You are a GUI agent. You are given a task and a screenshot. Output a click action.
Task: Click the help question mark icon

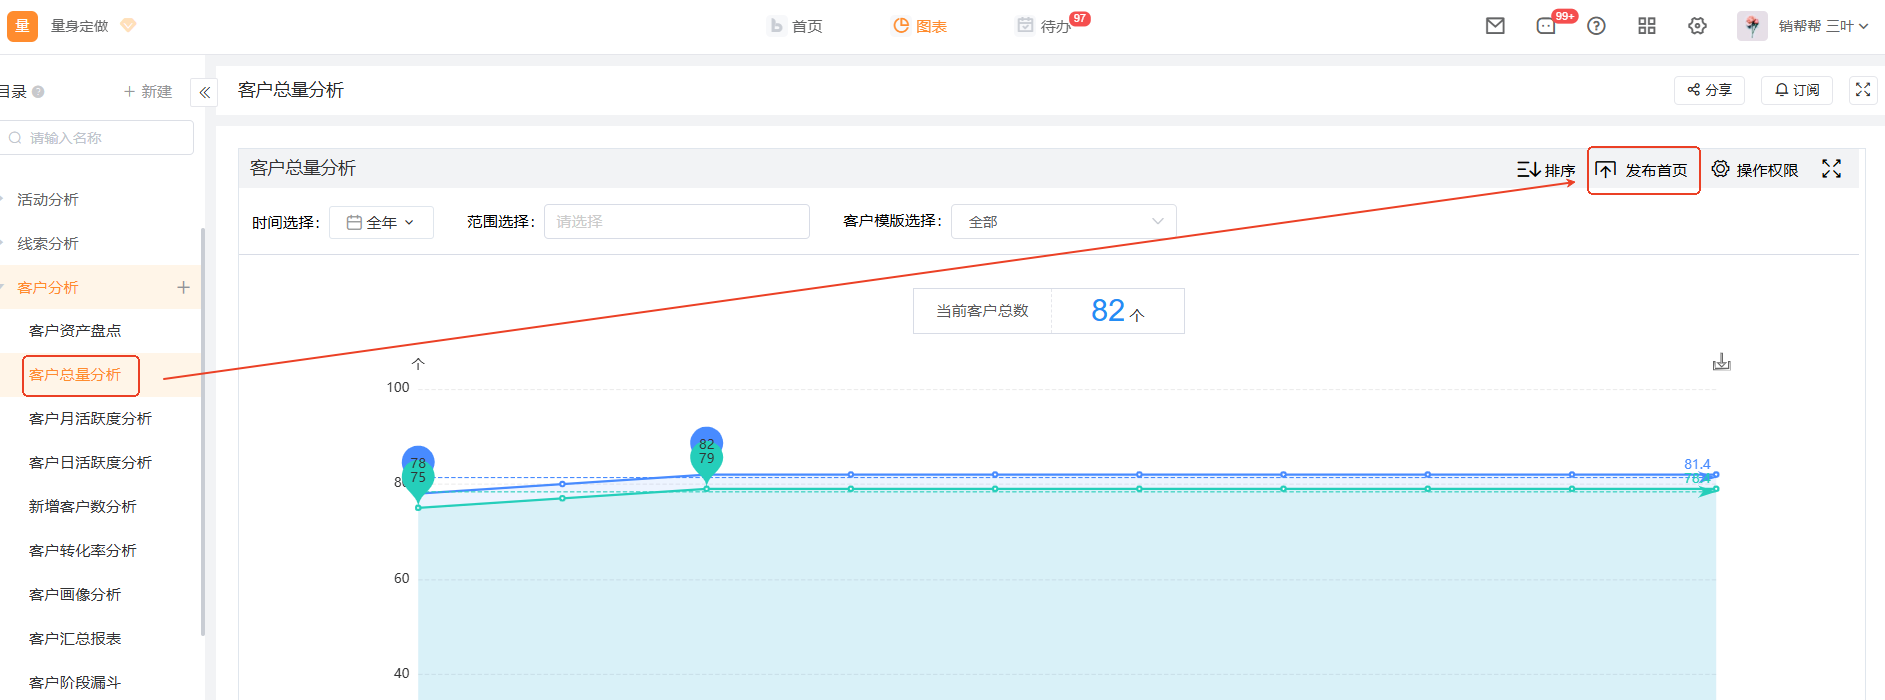(1596, 26)
